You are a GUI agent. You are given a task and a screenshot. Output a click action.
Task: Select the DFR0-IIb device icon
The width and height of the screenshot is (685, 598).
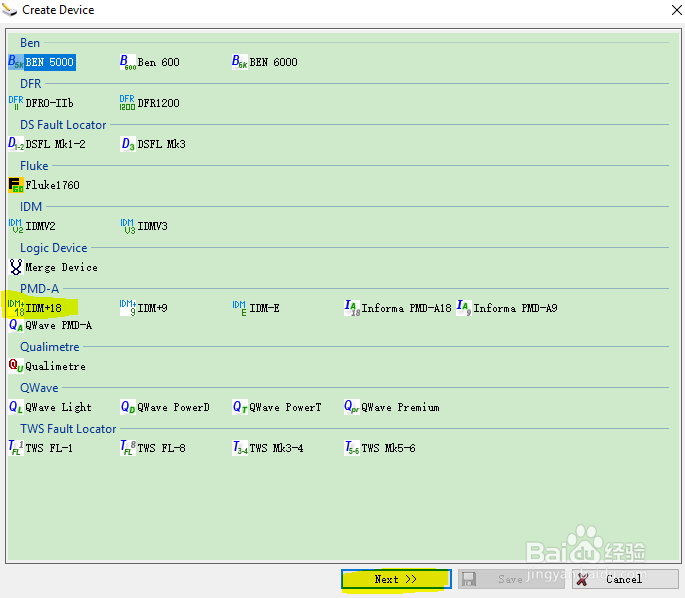[x=16, y=103]
